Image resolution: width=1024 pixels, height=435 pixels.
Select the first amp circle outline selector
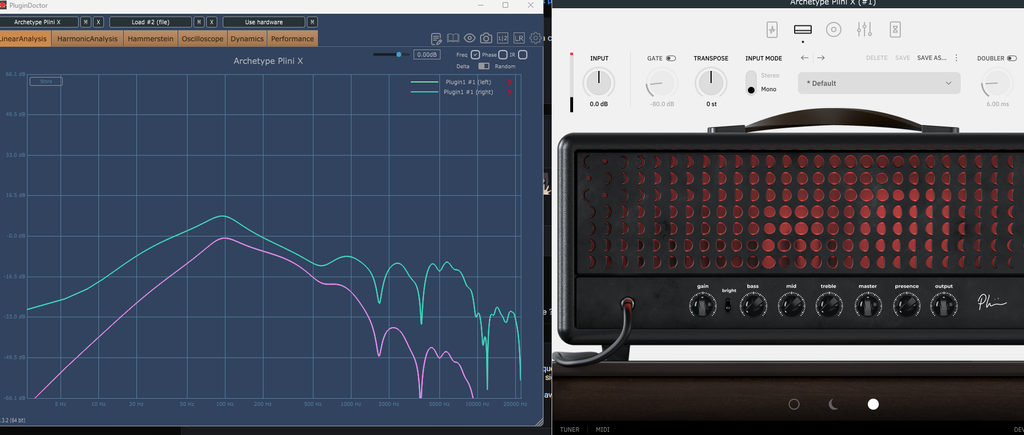[x=794, y=404]
